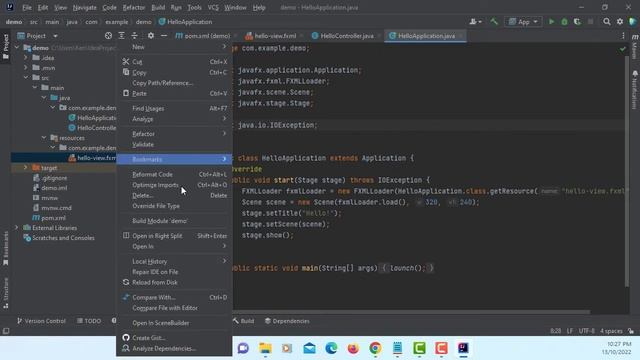This screenshot has height=360, width=640.
Task: Expand the .idea folder
Action: pyautogui.click(x=26, y=58)
